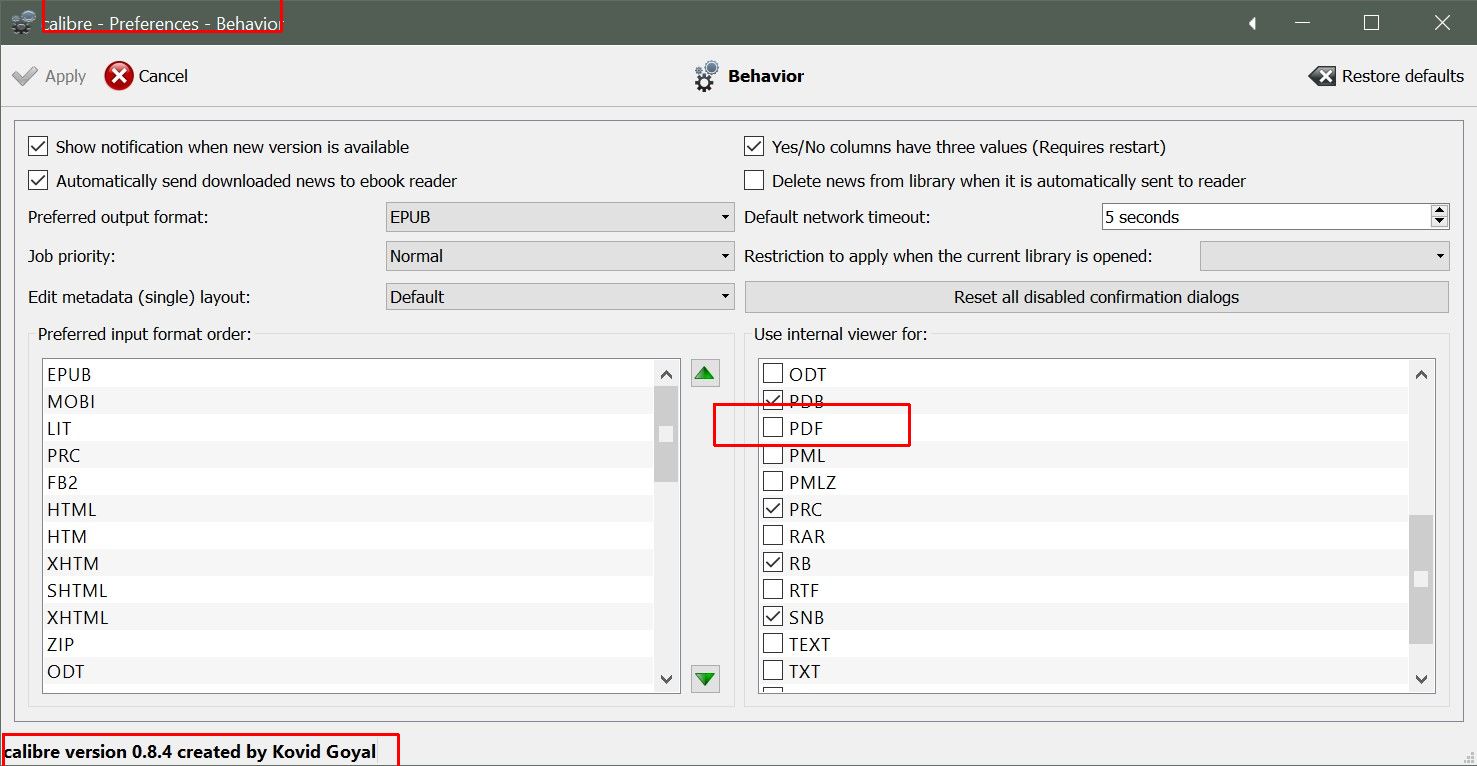
Task: Click the Behavior gears icon
Action: [706, 76]
